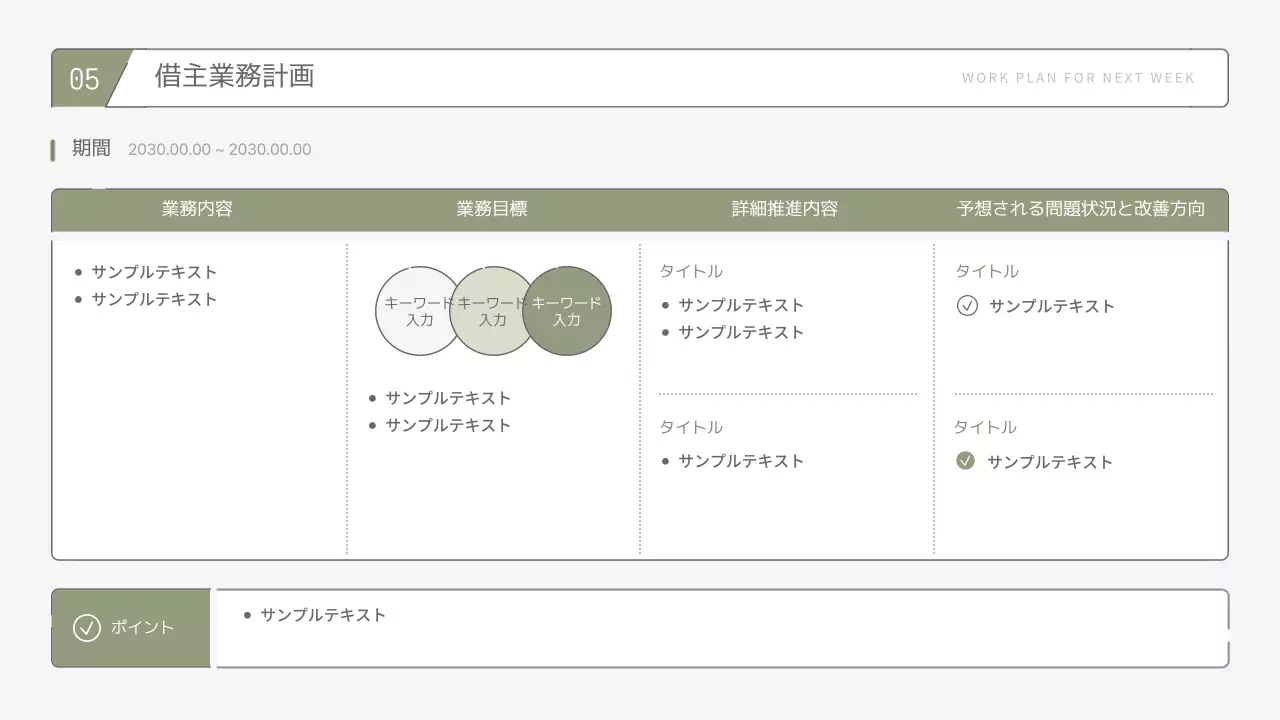Toggle the ポイント circle check indicator
Image resolution: width=1280 pixels, height=720 pixels.
tap(88, 628)
